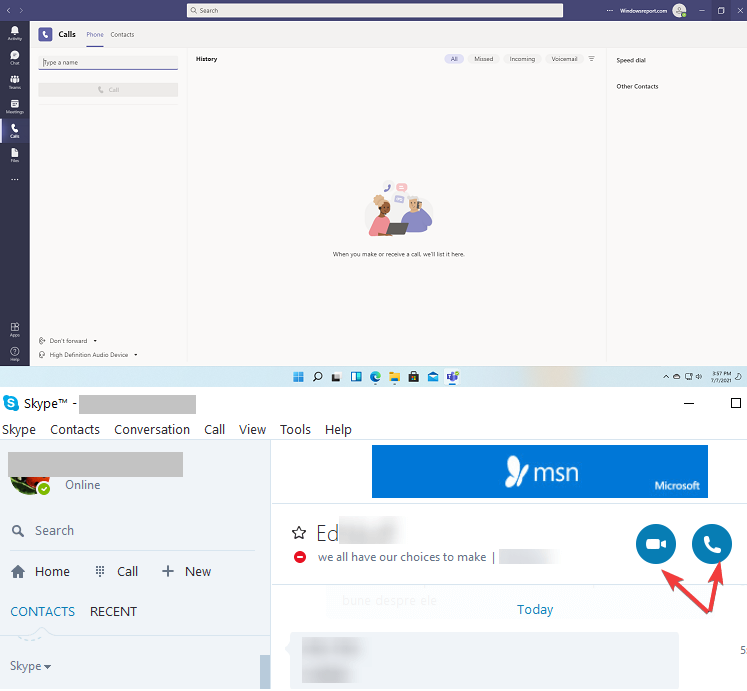747x691 pixels.
Task: Select Calls in the Teams sidebar
Action: (15, 131)
